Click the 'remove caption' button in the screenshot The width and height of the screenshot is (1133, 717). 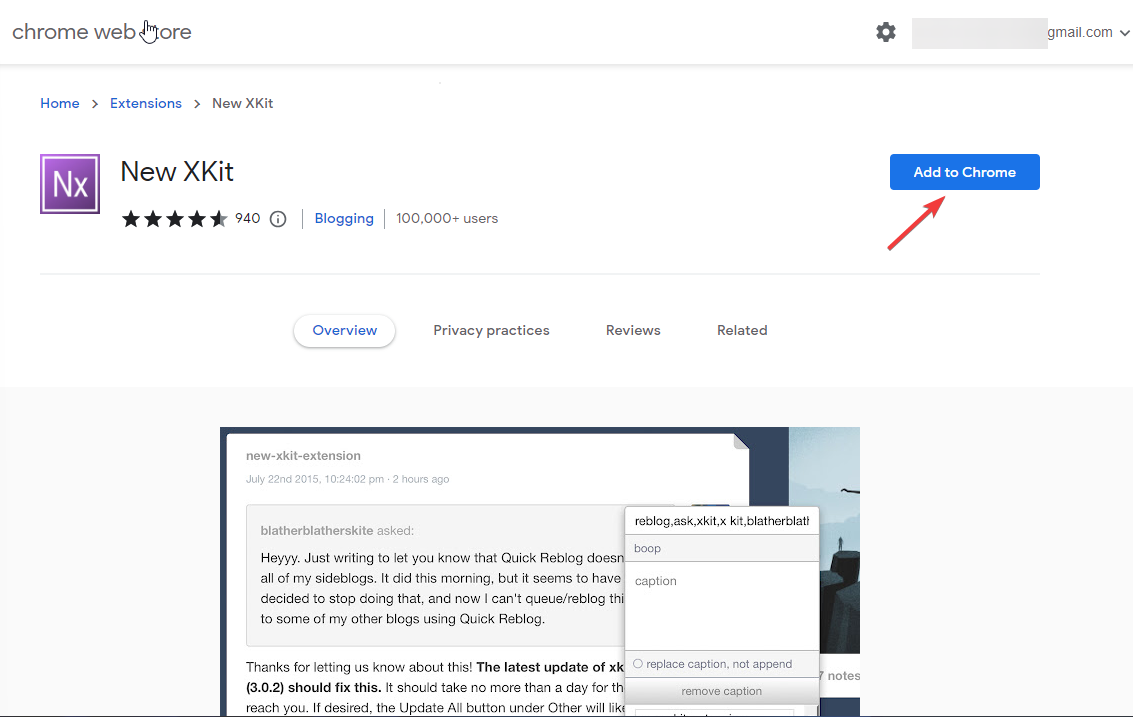point(721,690)
